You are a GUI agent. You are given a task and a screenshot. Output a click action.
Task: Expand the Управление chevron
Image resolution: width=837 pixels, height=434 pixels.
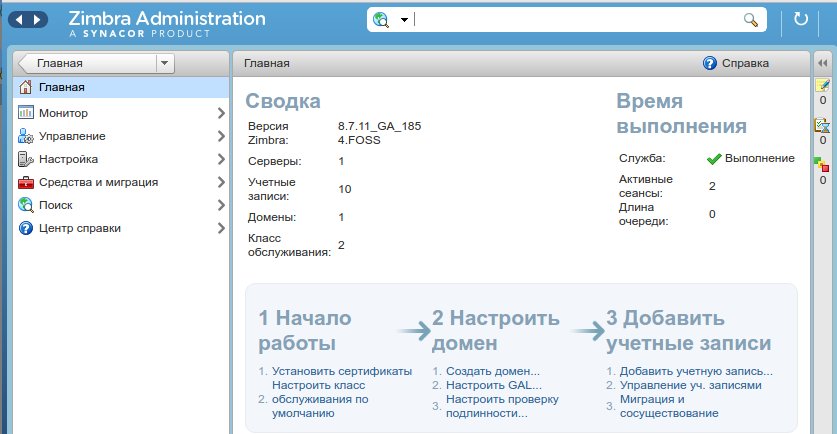pyautogui.click(x=221, y=136)
